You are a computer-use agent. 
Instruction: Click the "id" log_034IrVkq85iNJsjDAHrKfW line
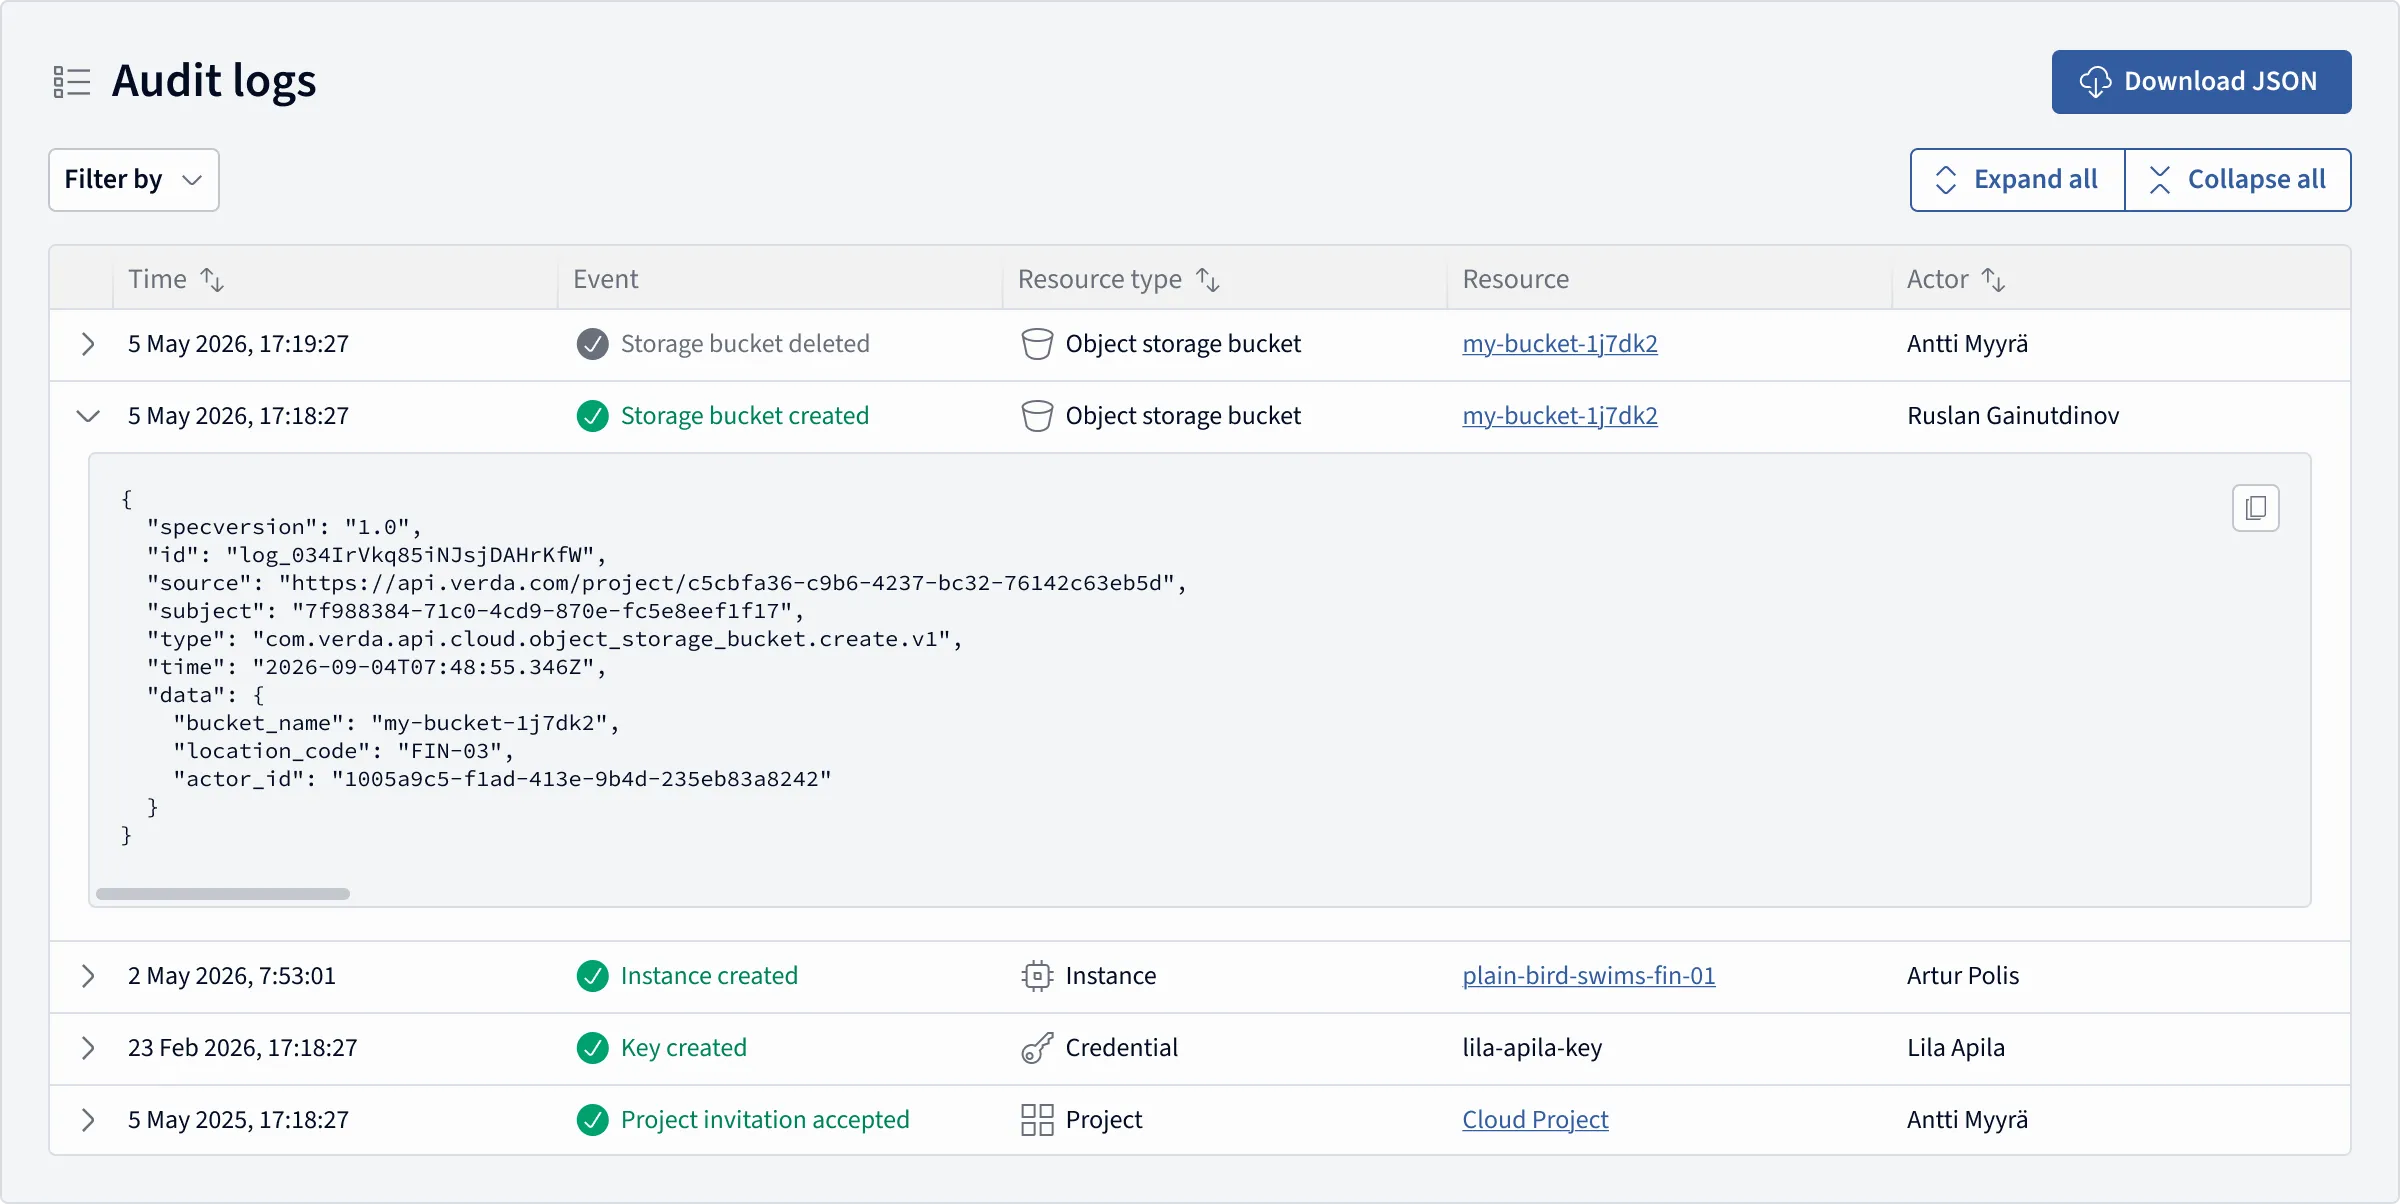376,555
